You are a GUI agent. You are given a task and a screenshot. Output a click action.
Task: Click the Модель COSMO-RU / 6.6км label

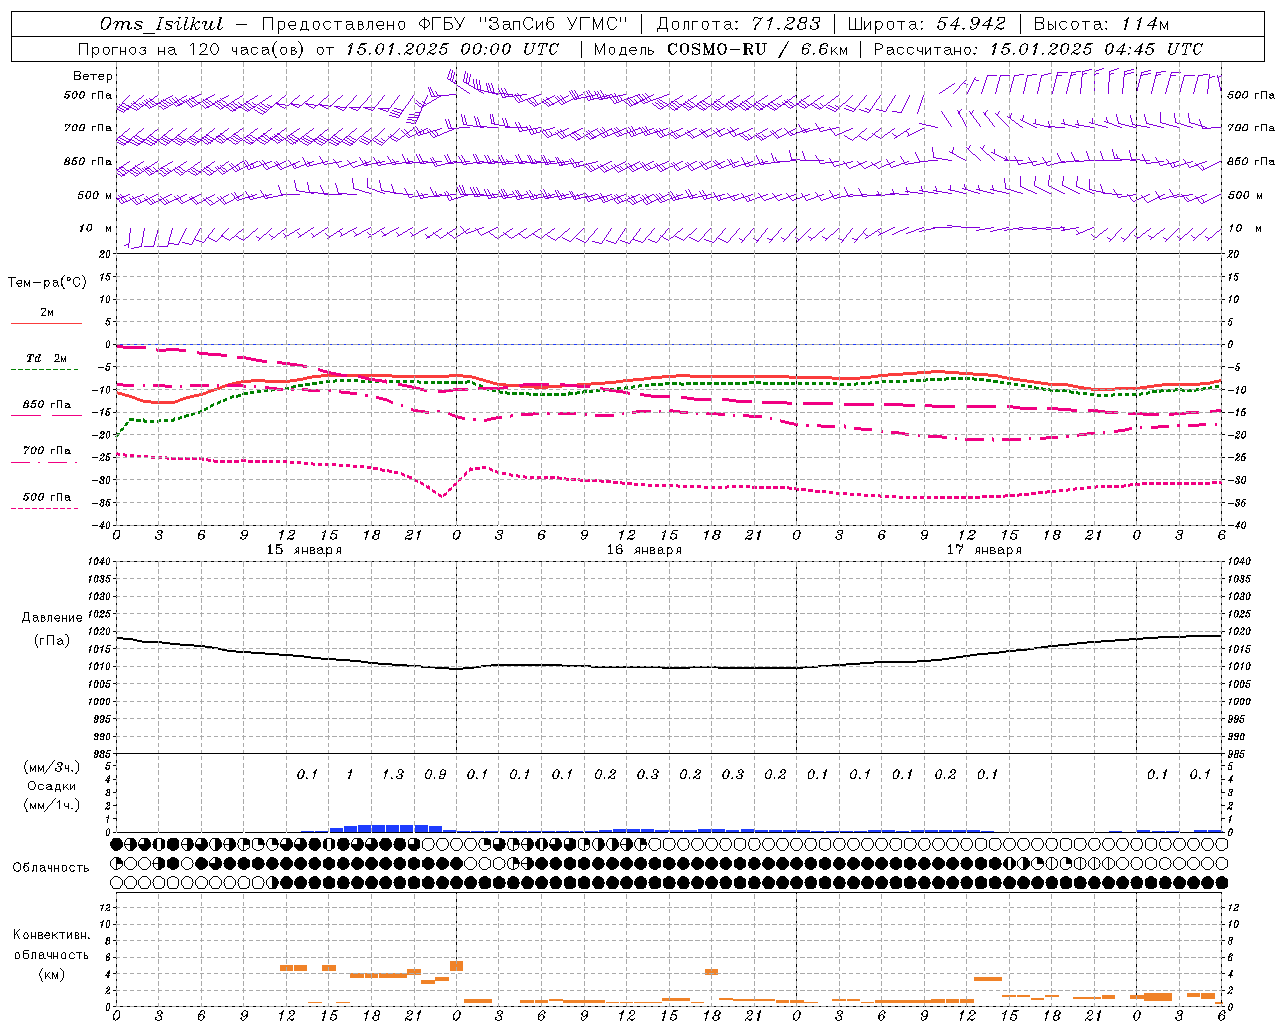[721, 49]
